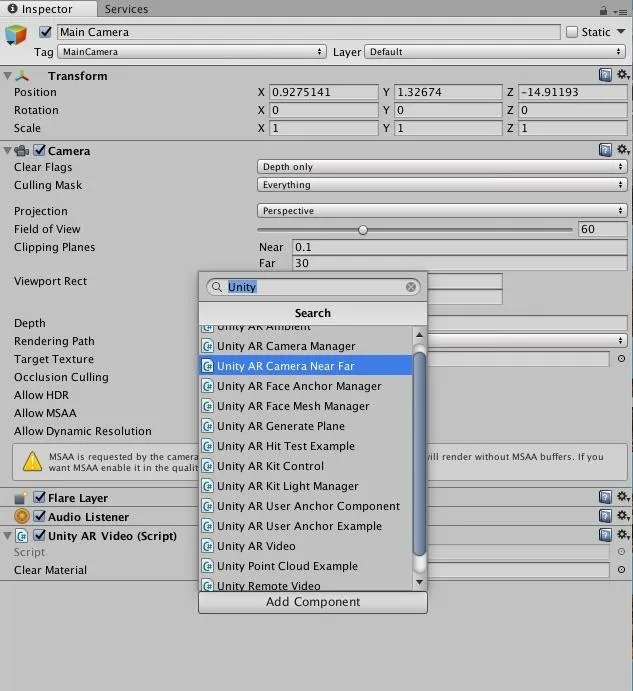The width and height of the screenshot is (633, 691).
Task: Click the Camera component icon
Action: [22, 151]
